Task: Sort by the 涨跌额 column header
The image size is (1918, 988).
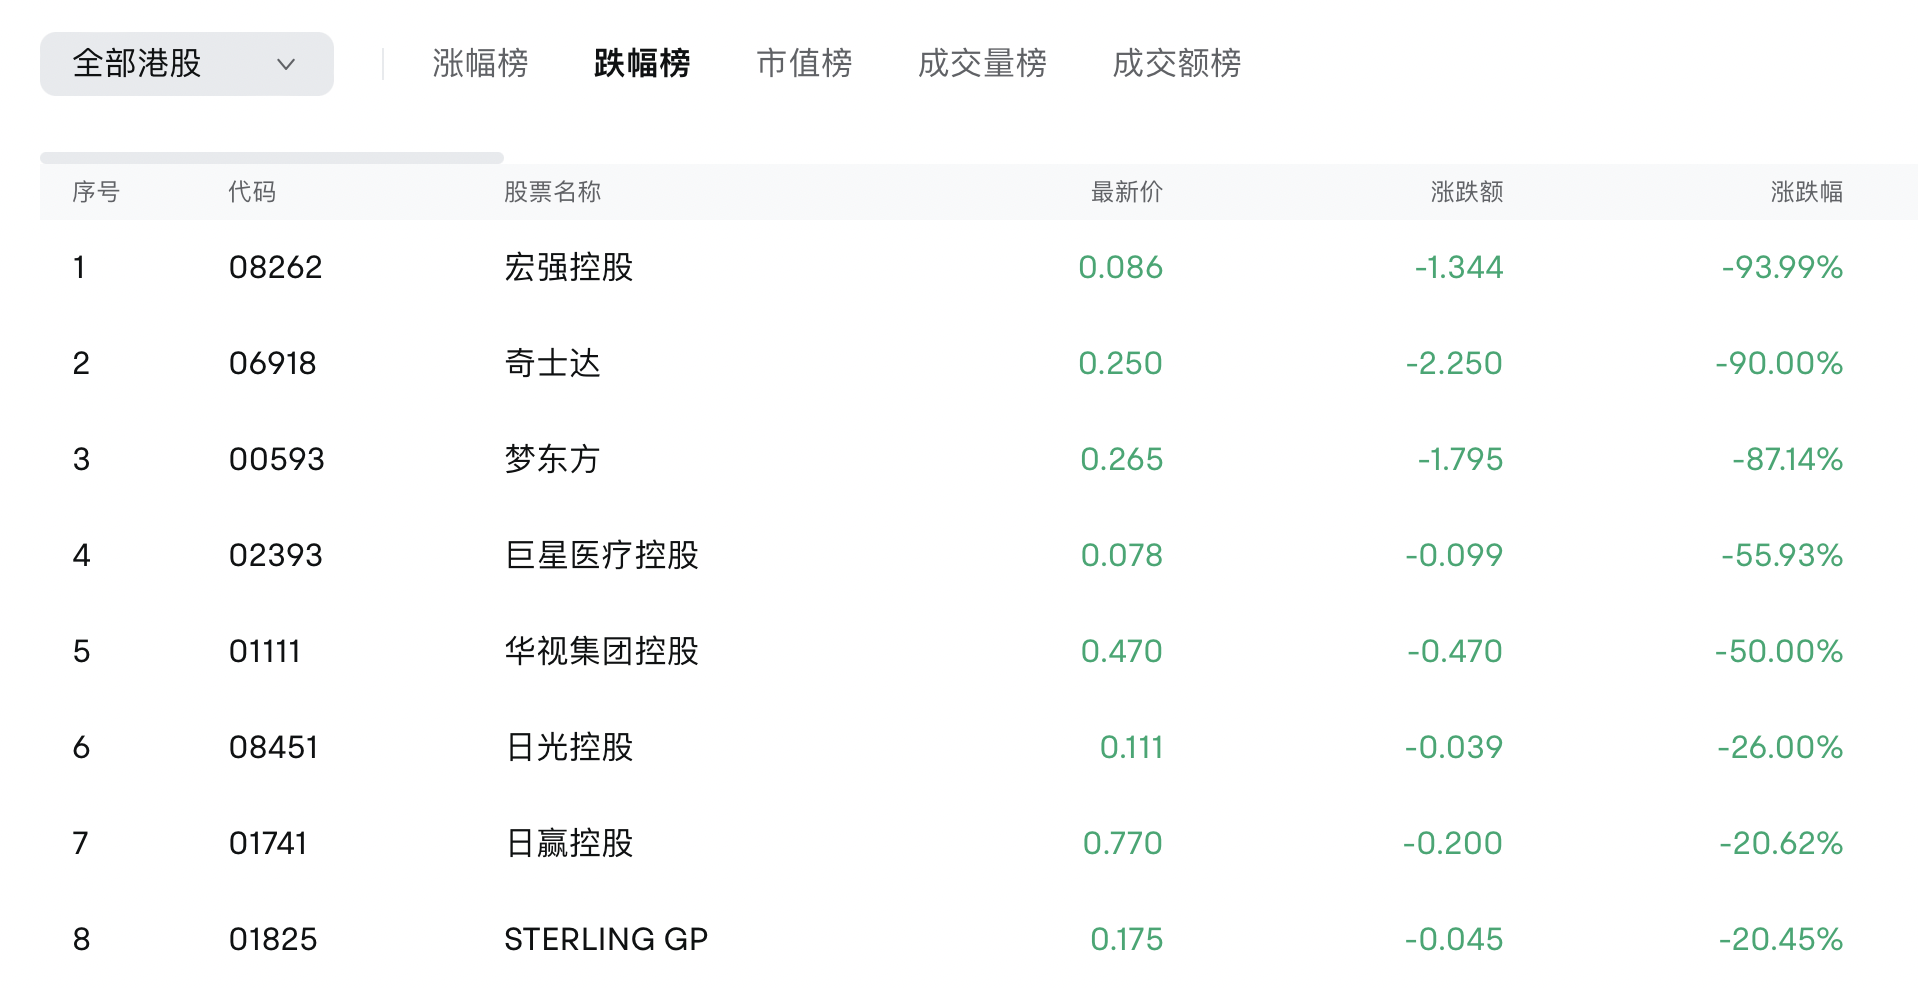Action: coord(1466,192)
